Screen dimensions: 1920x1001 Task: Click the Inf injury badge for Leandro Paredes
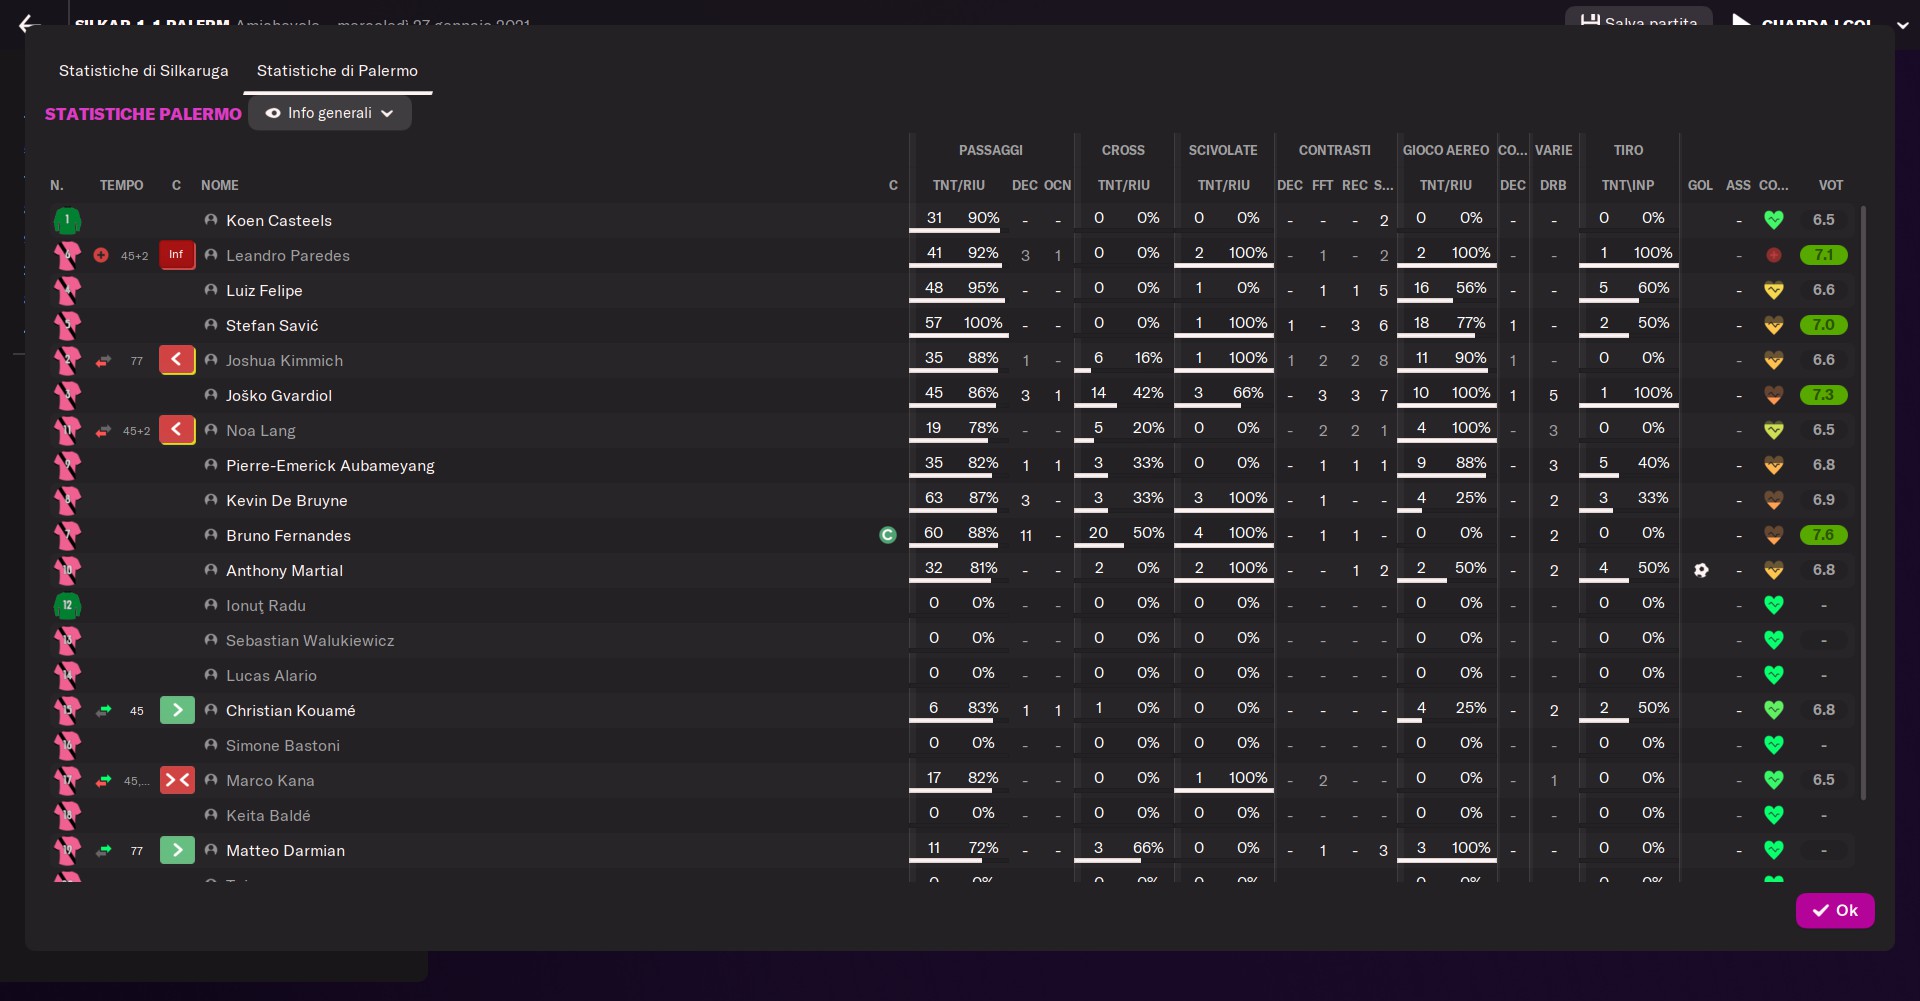click(x=176, y=255)
